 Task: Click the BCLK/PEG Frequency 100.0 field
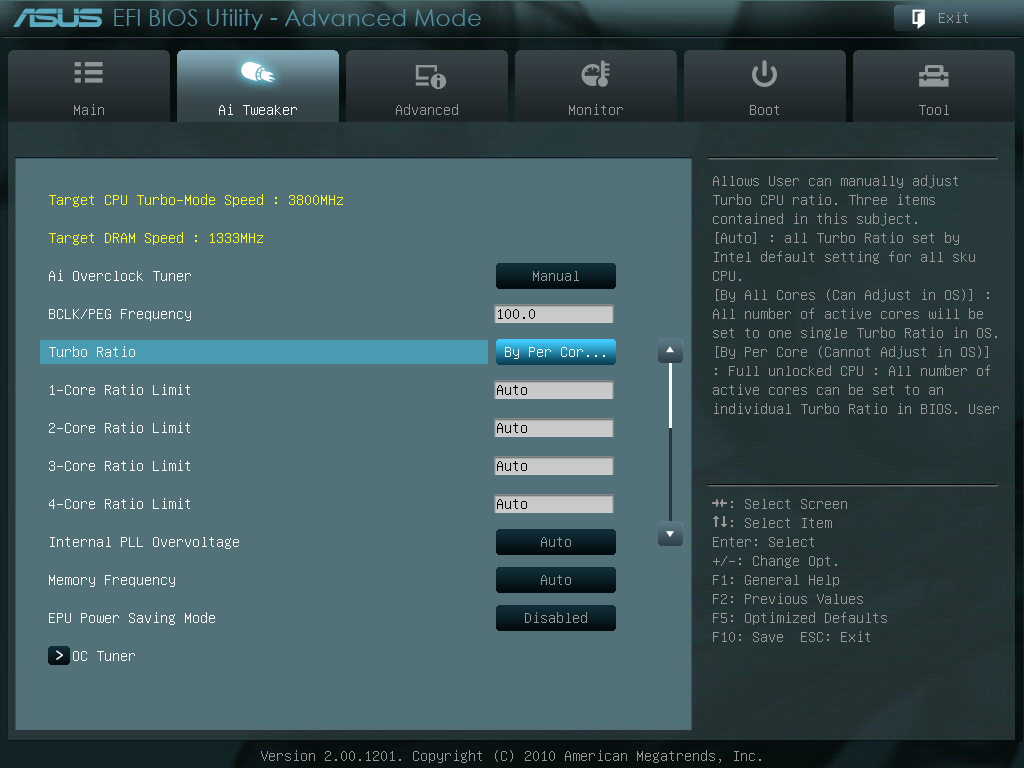[554, 314]
